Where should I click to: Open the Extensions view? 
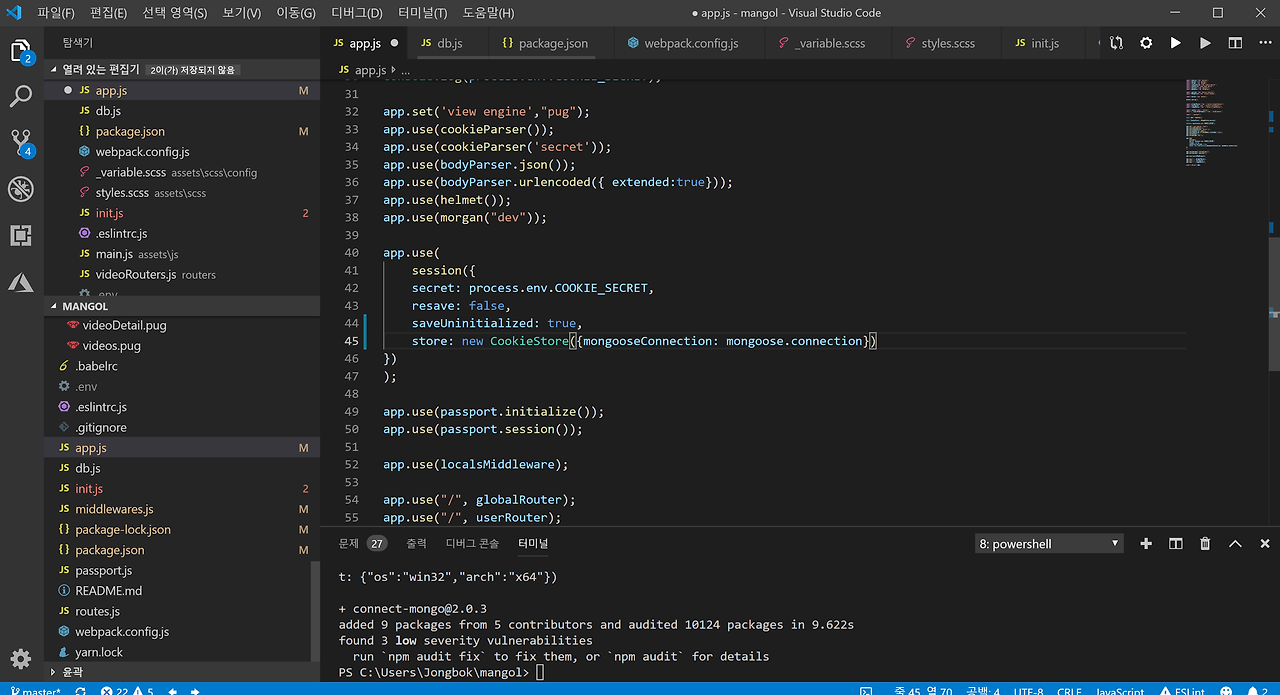[21, 235]
